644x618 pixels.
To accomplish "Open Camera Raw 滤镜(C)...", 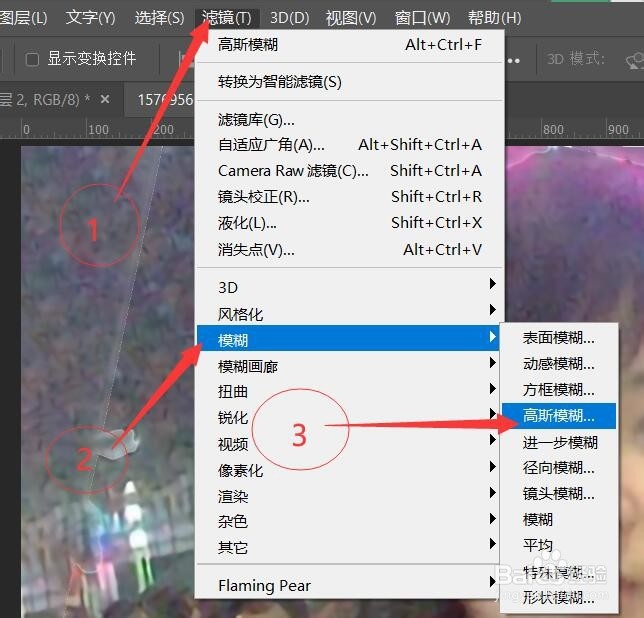I will [350, 170].
